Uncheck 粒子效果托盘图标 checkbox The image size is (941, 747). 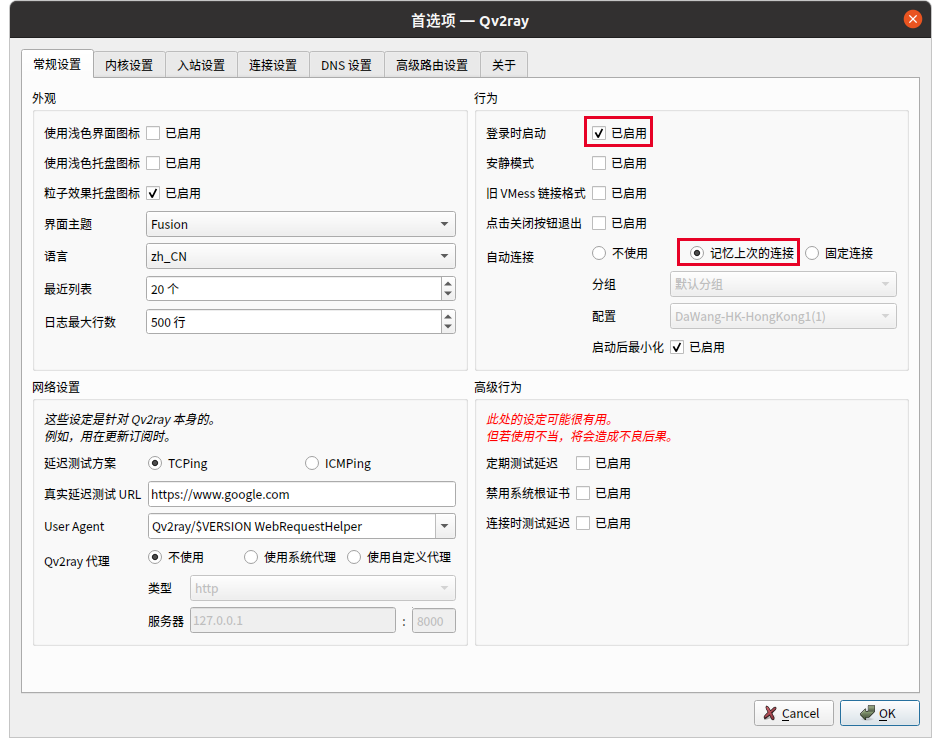[x=154, y=193]
